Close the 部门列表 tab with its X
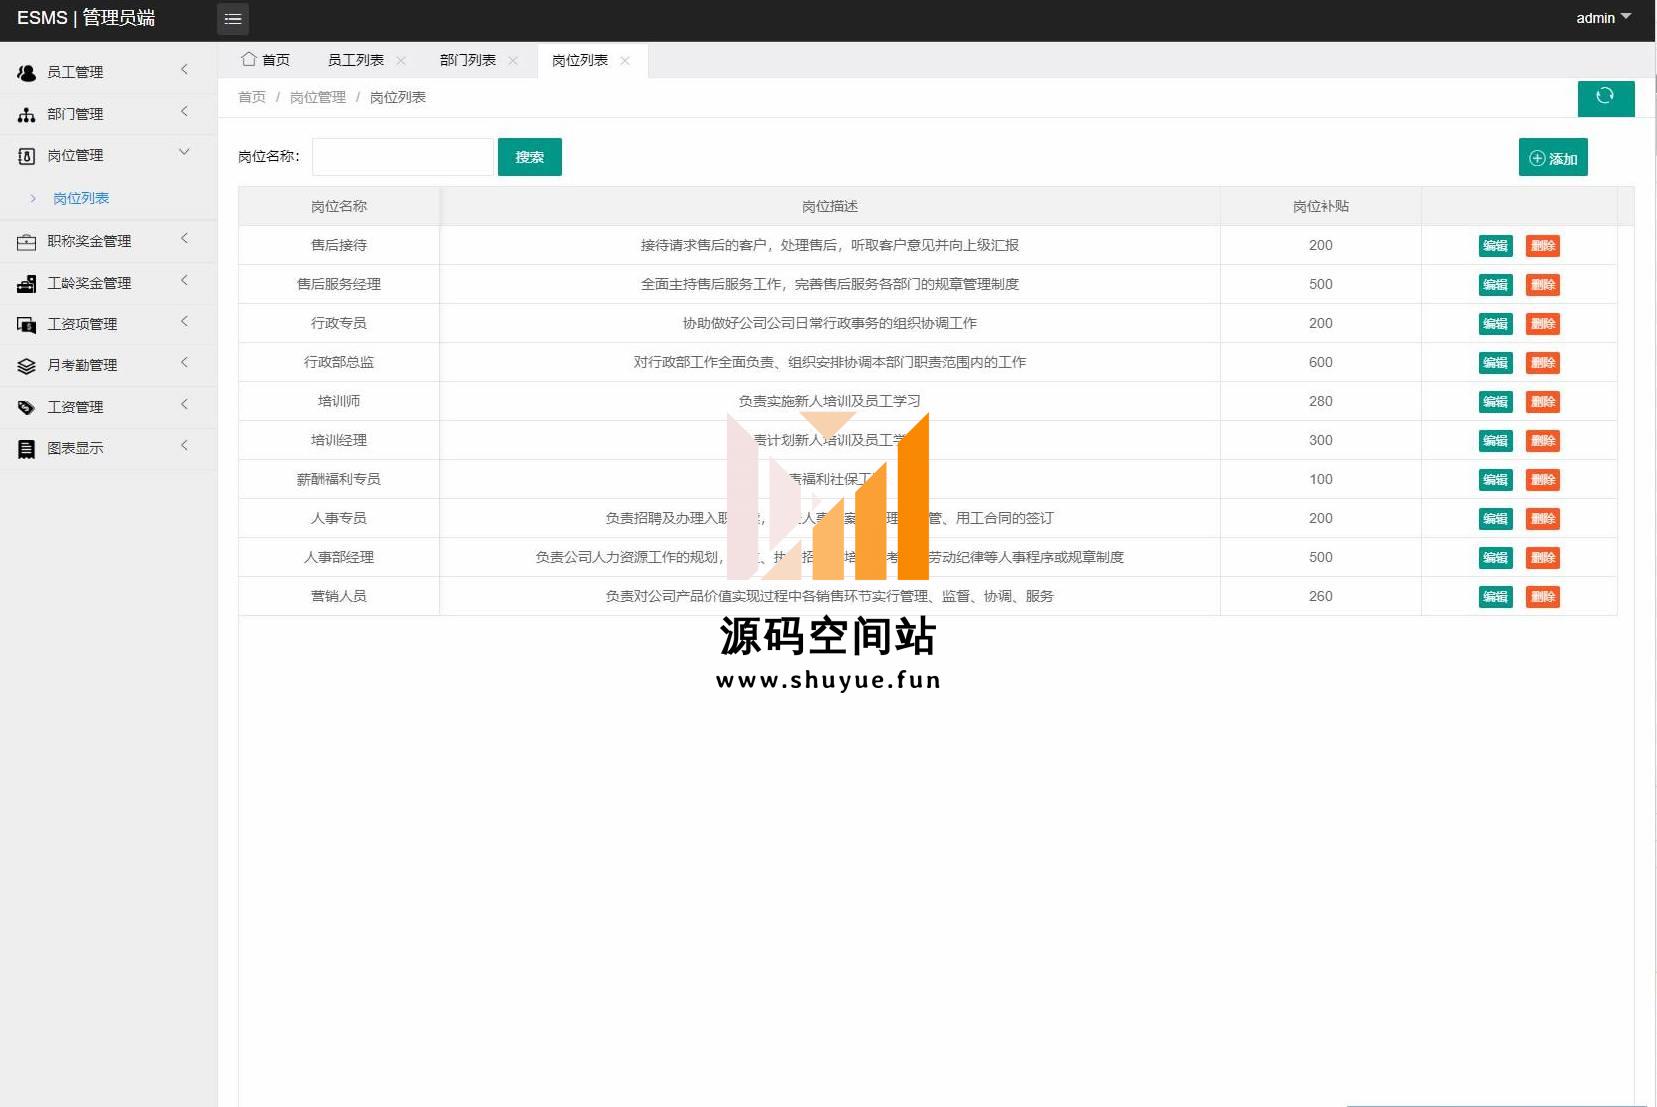Viewport: 1657px width, 1107px height. point(513,60)
